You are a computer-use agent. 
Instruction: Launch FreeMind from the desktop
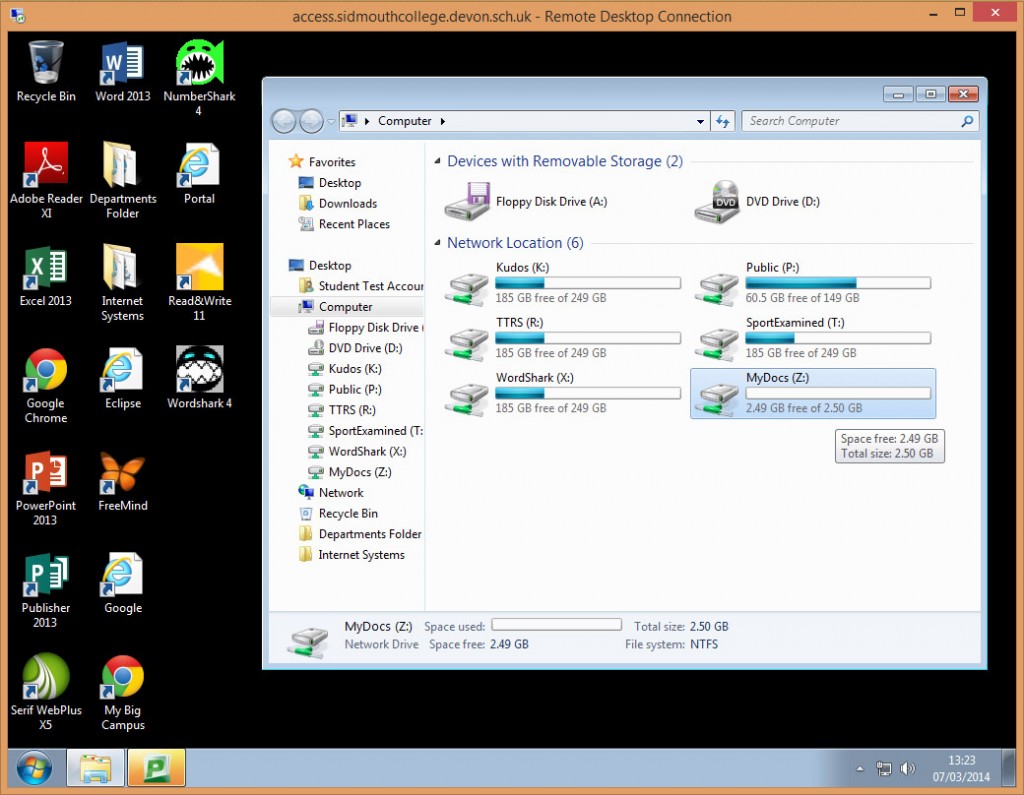(x=123, y=474)
